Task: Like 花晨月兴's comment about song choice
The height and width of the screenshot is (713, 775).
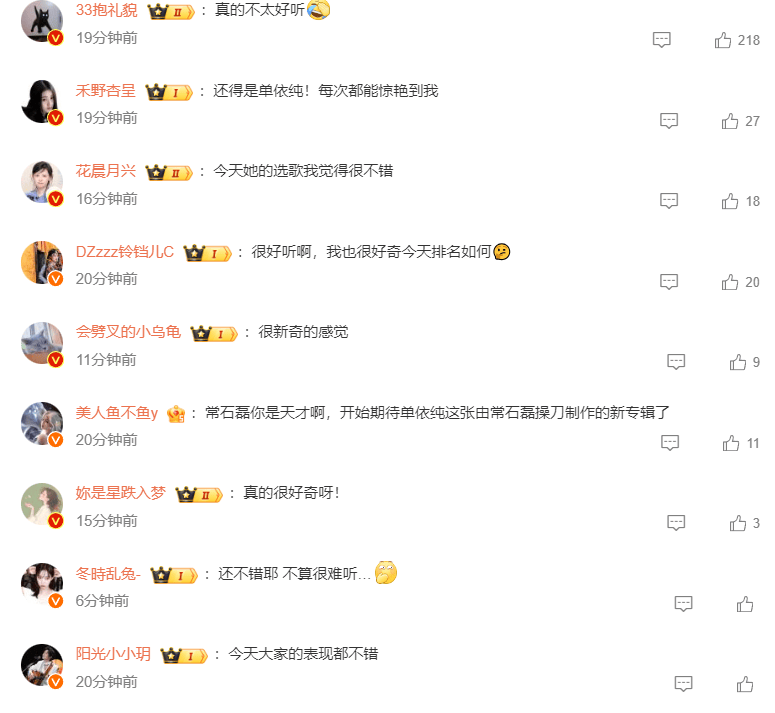Action: 730,201
